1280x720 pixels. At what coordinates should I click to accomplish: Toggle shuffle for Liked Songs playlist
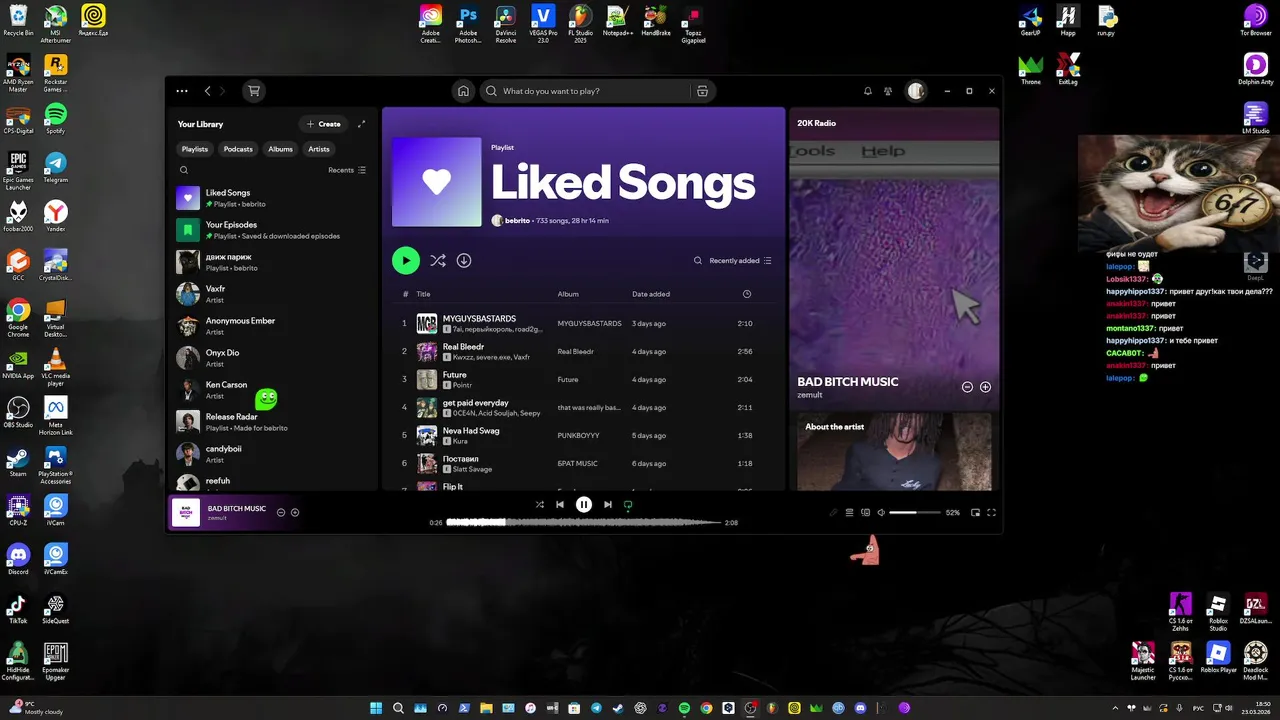click(438, 261)
